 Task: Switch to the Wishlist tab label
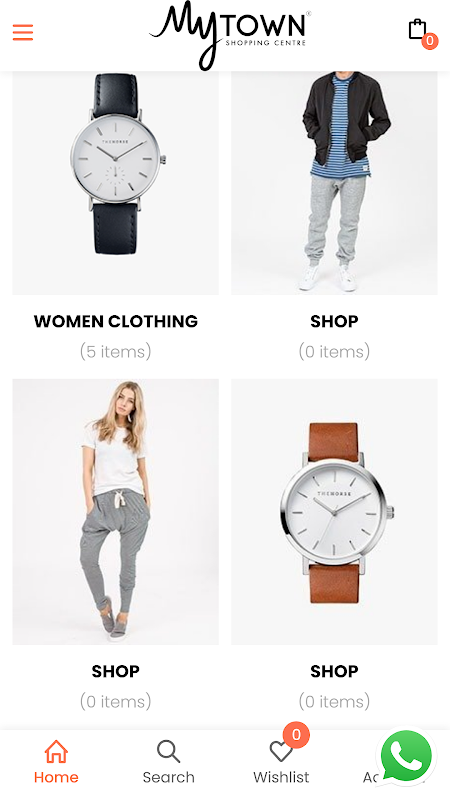coord(281,777)
